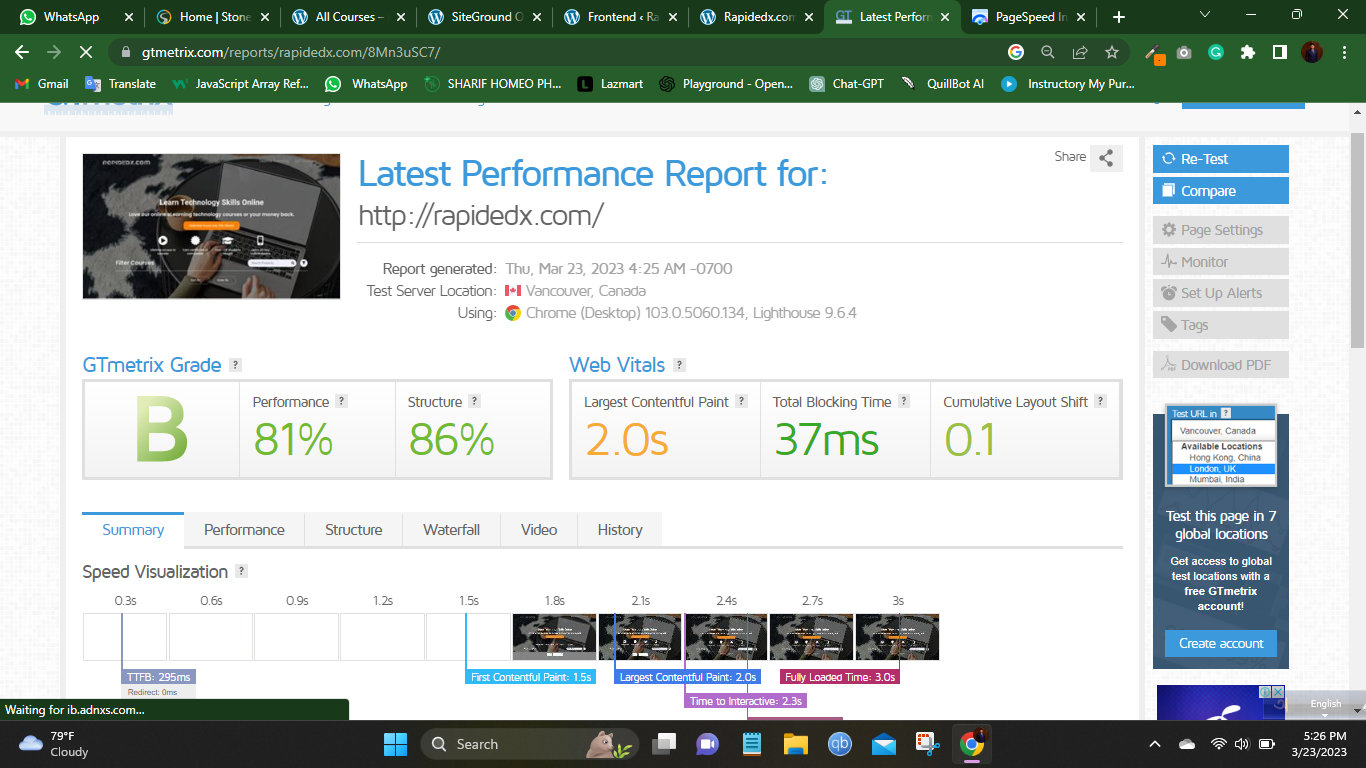1366x768 pixels.
Task: Click the browser back arrow
Action: click(22, 52)
